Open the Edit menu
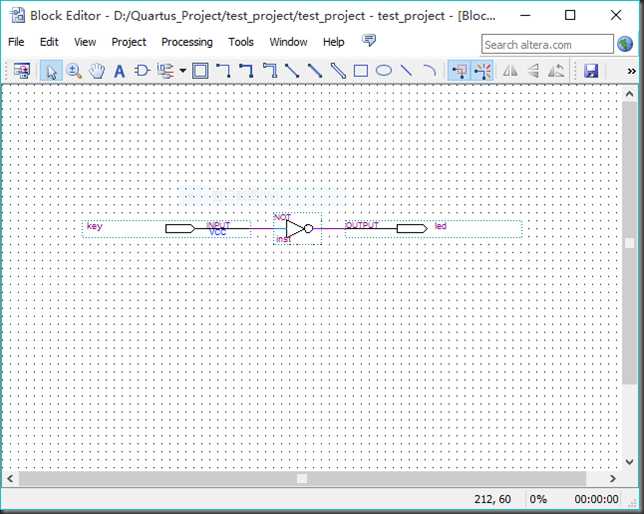The width and height of the screenshot is (644, 514). click(x=49, y=42)
